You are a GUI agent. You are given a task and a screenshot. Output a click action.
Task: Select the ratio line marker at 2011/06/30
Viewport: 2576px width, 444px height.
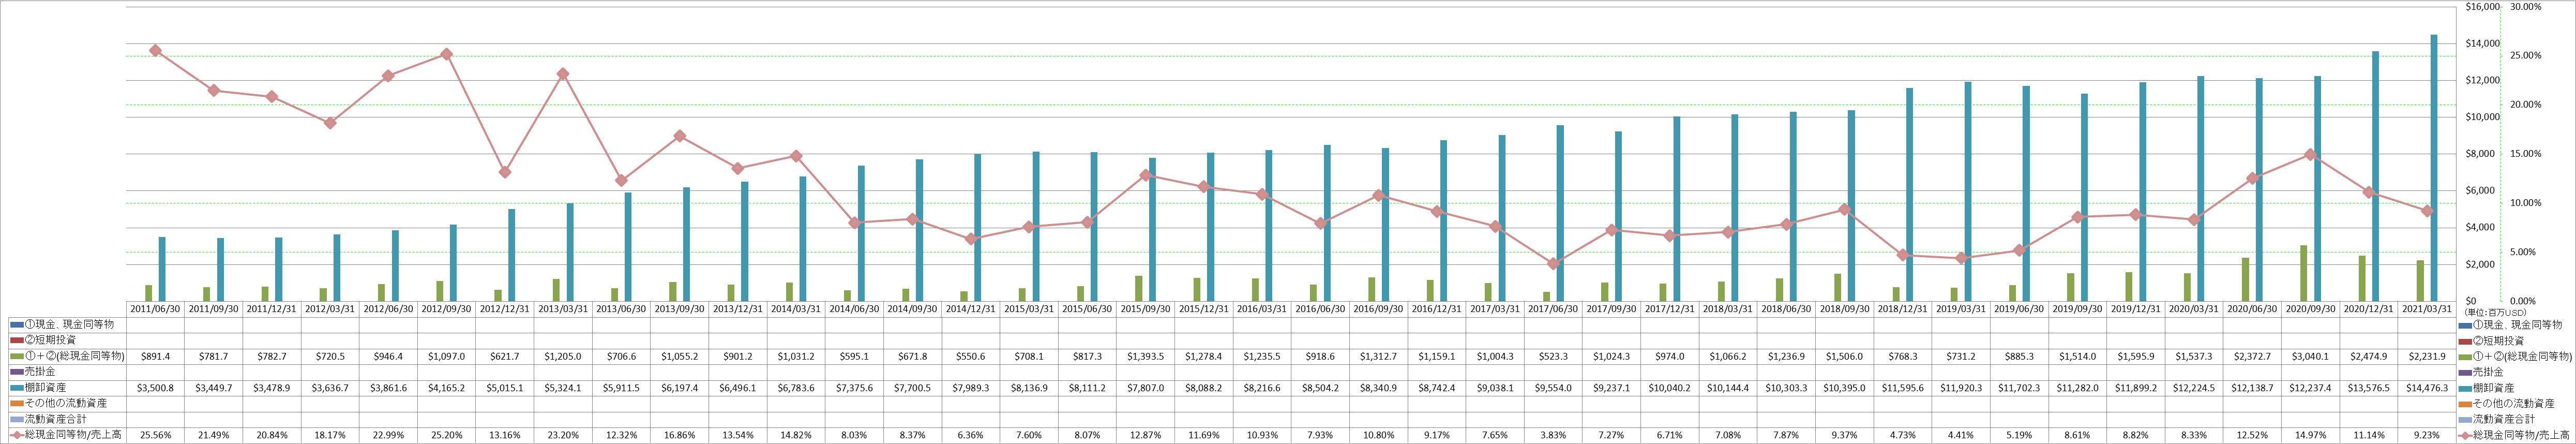point(155,50)
